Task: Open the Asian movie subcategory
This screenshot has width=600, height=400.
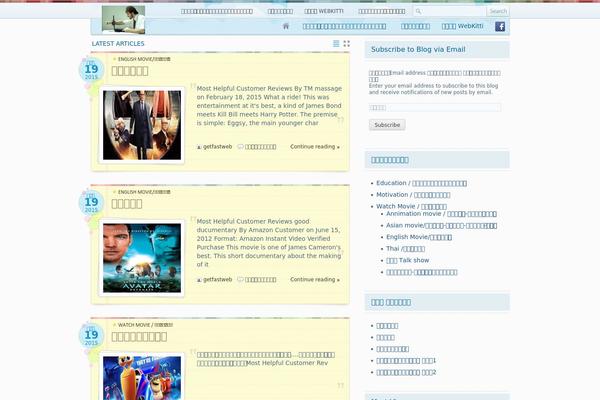Action: point(441,225)
